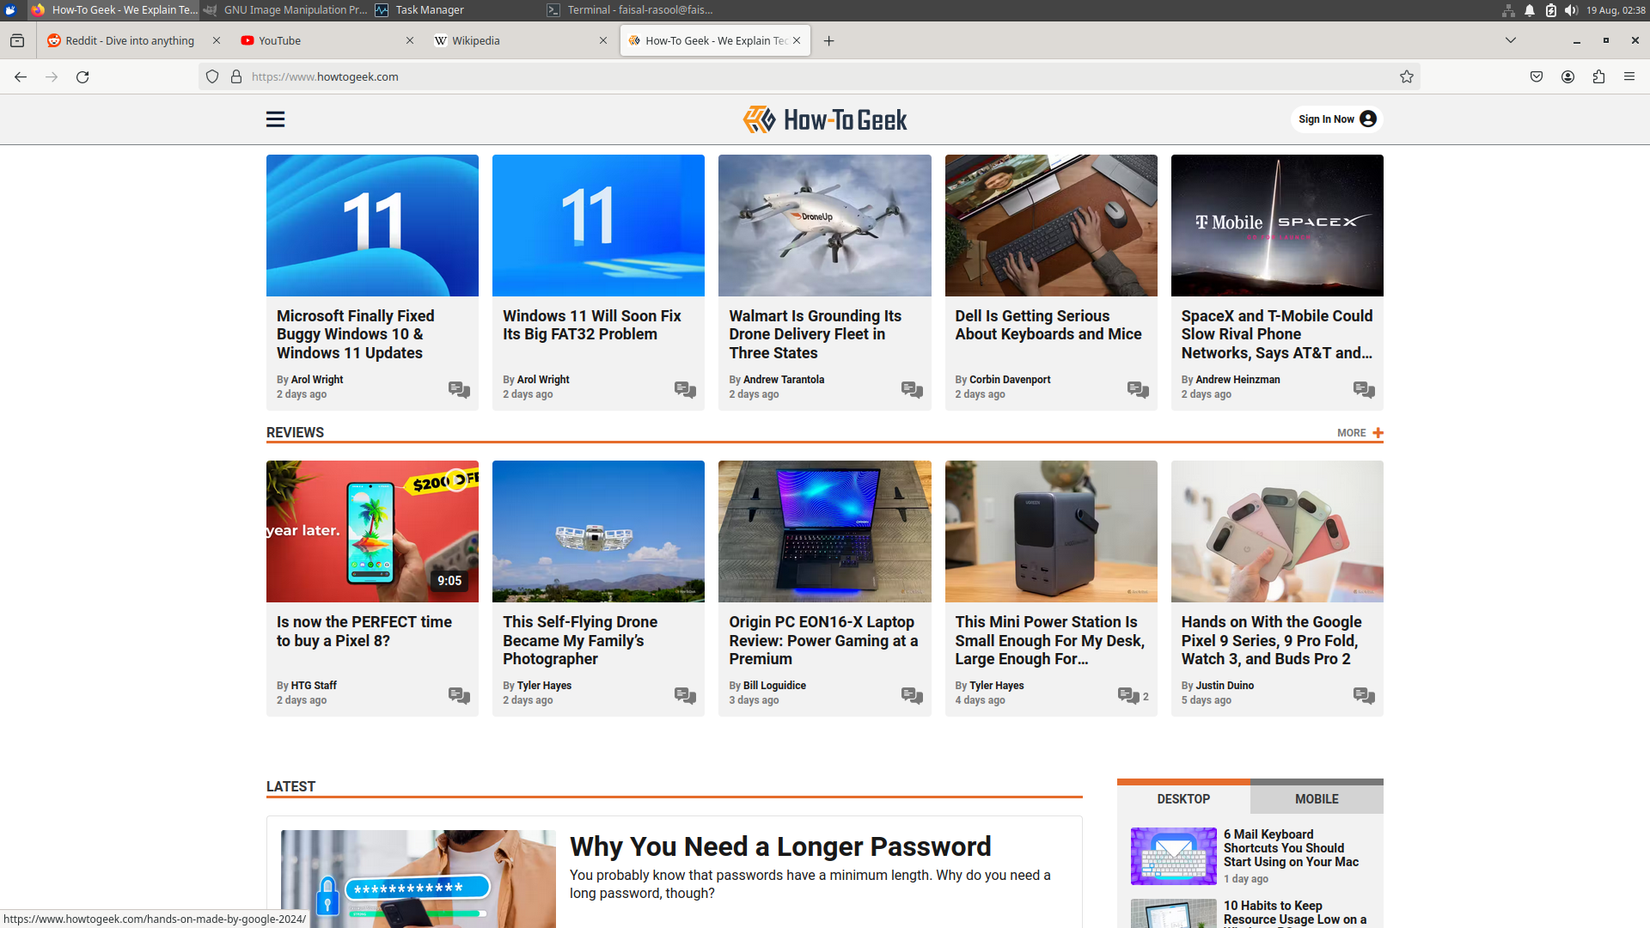Select the MOBILE tab in the sidebar
The width and height of the screenshot is (1650, 928).
click(x=1316, y=798)
